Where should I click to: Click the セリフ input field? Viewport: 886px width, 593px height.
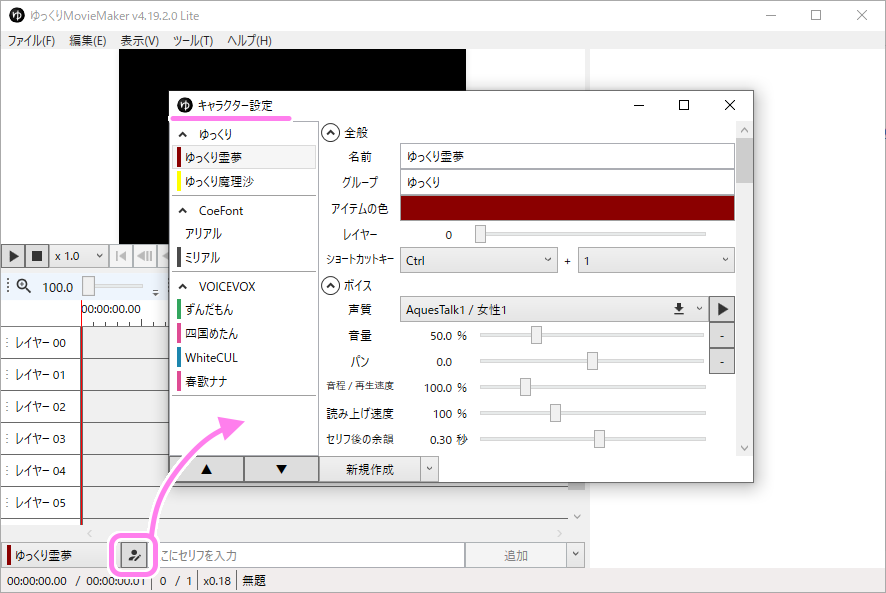(x=311, y=556)
